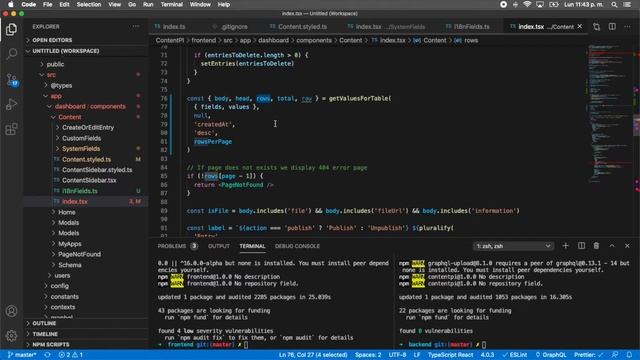This screenshot has height=360, width=640.
Task: Collapse the src folder
Action: [51, 75]
